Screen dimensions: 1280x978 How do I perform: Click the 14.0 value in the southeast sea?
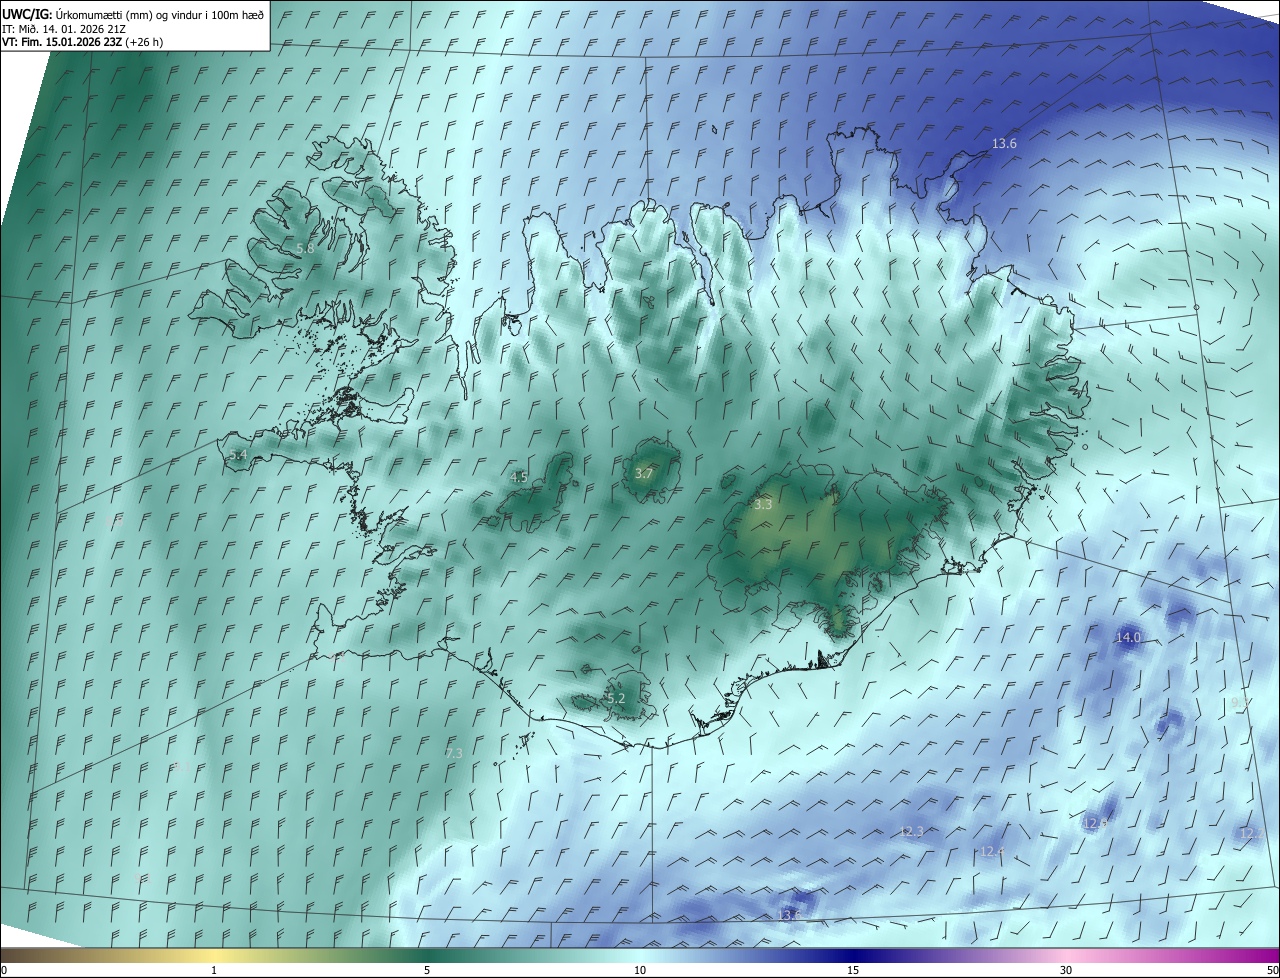(1128, 637)
